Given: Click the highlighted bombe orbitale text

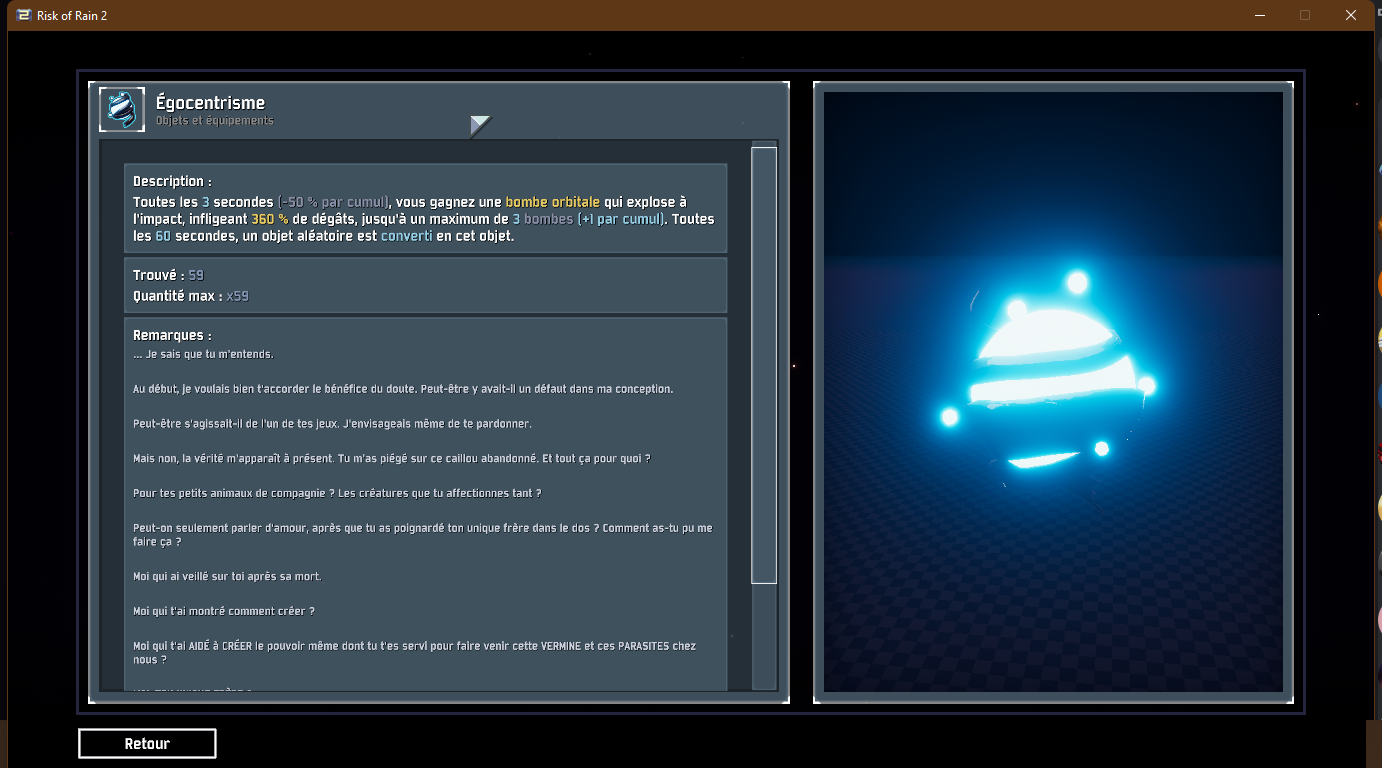Looking at the screenshot, I should tap(552, 202).
